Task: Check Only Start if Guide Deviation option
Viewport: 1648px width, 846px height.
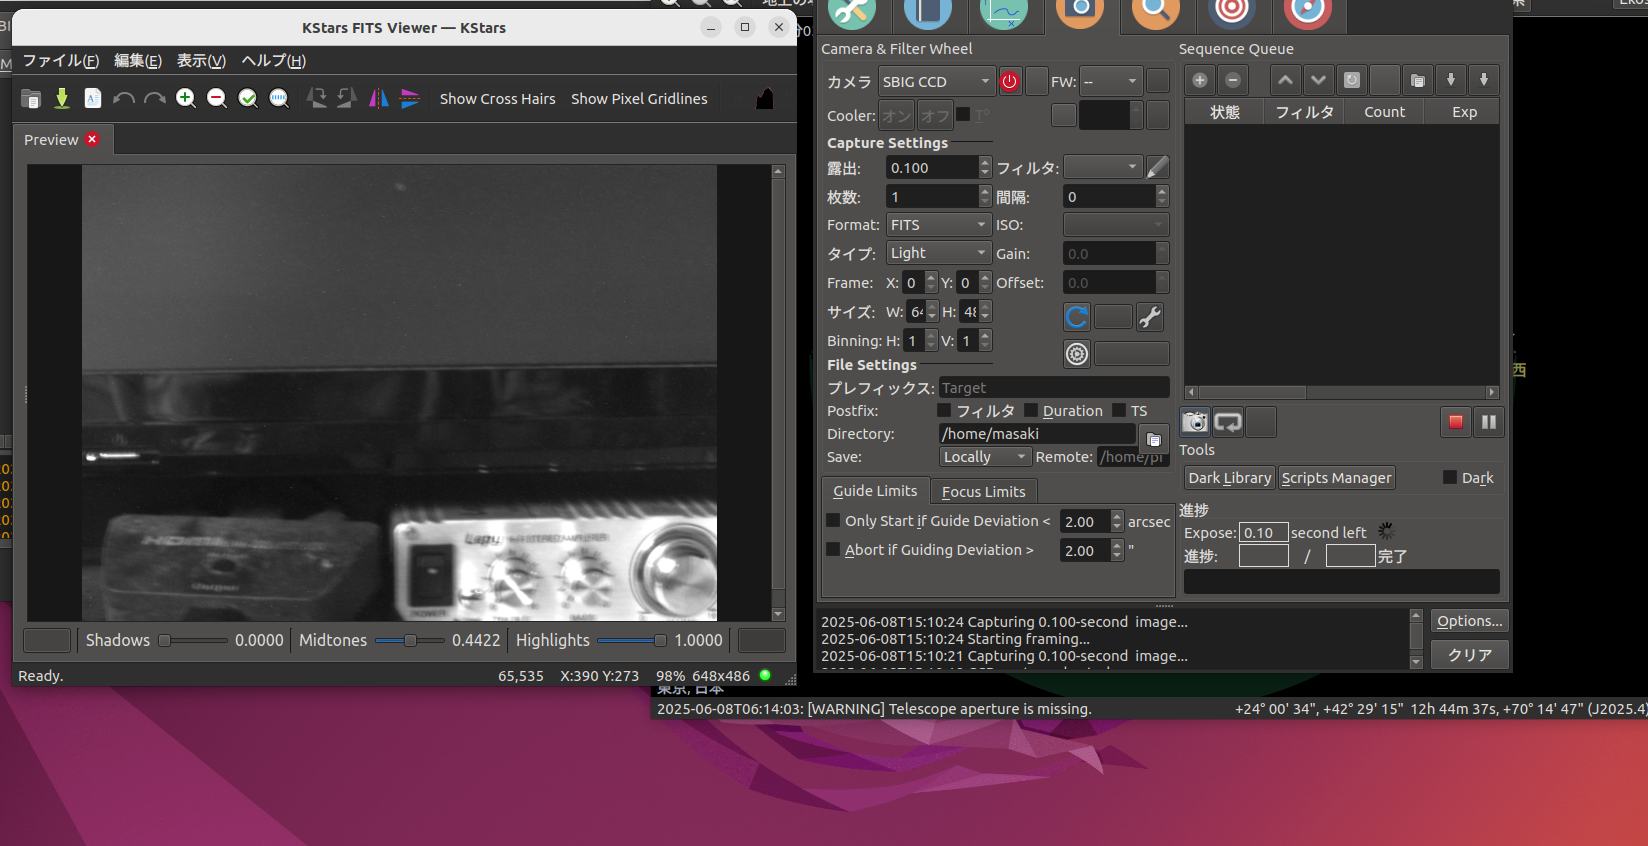Action: [x=833, y=520]
